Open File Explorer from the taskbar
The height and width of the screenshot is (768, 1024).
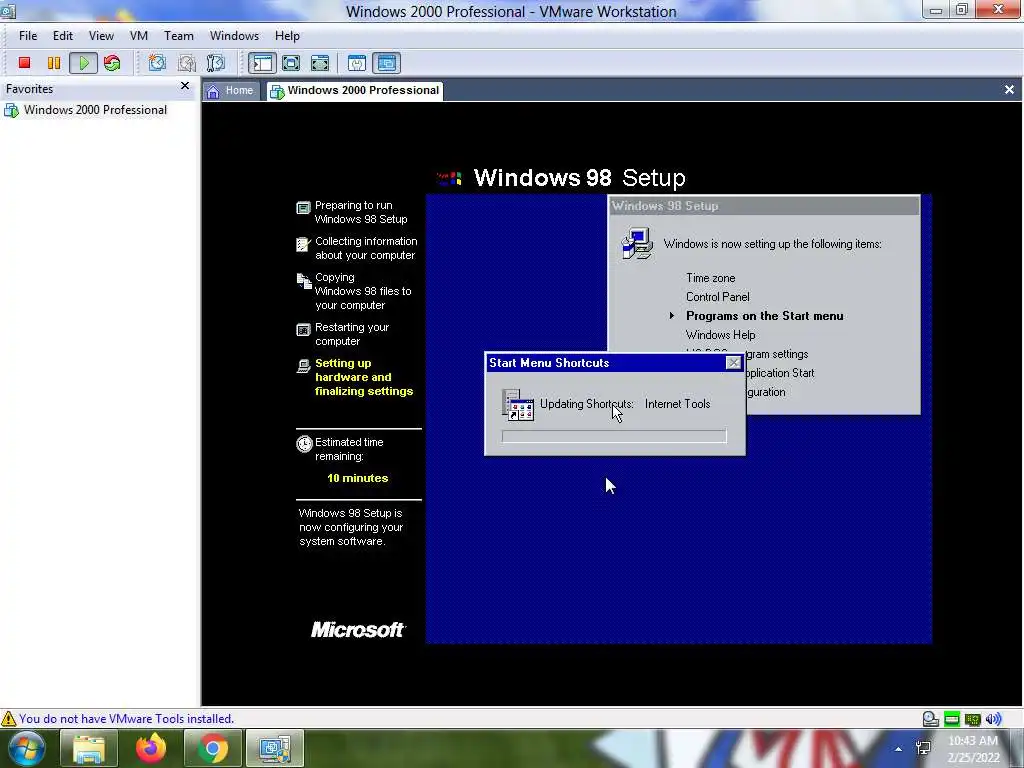(89, 749)
